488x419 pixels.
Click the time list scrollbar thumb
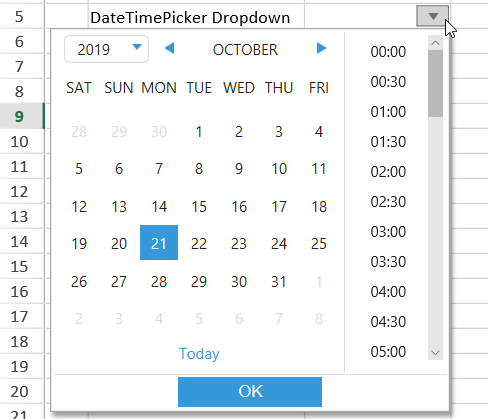point(435,83)
